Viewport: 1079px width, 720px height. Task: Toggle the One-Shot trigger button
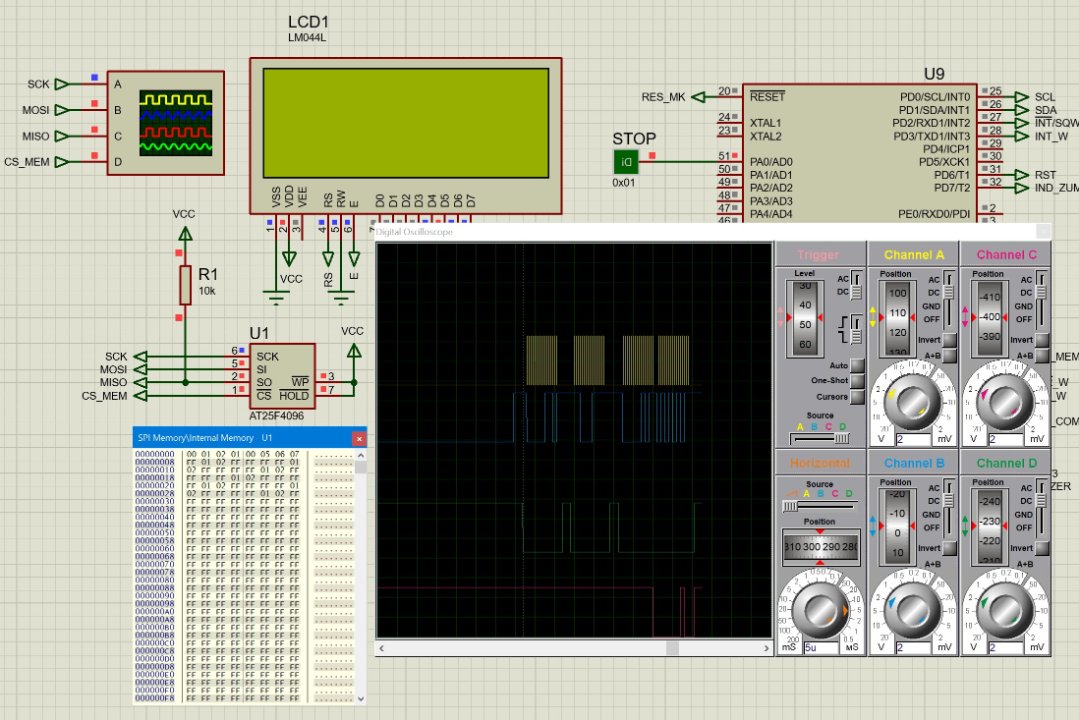pyautogui.click(x=857, y=381)
